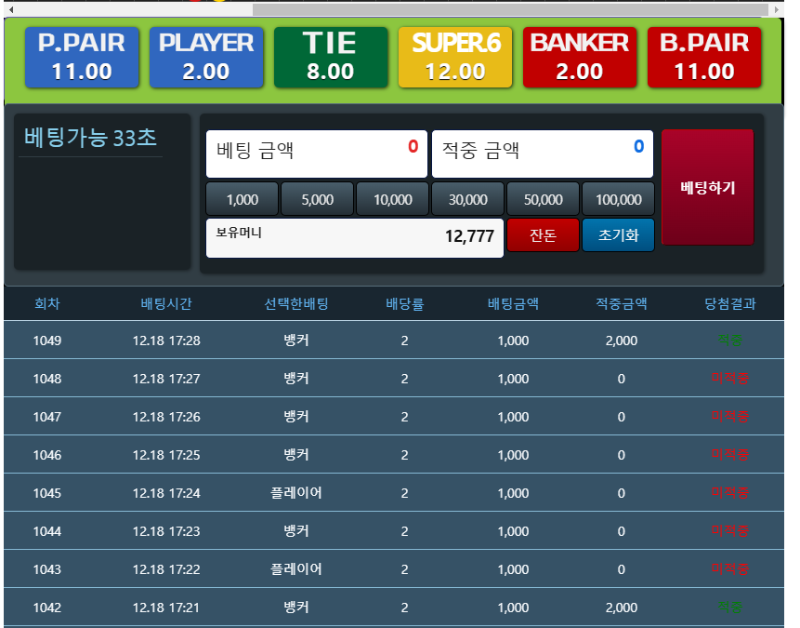Click bet time 12.18 17:24
The width and height of the screenshot is (800, 628).
point(166,493)
